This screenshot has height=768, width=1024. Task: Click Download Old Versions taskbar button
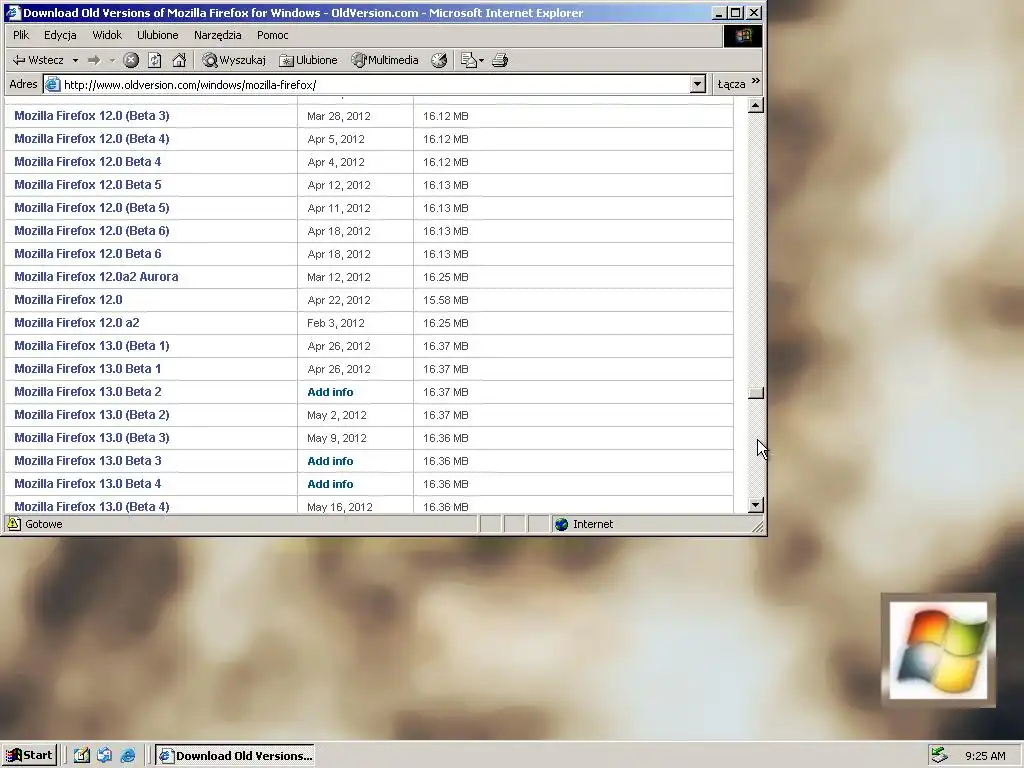click(x=235, y=756)
